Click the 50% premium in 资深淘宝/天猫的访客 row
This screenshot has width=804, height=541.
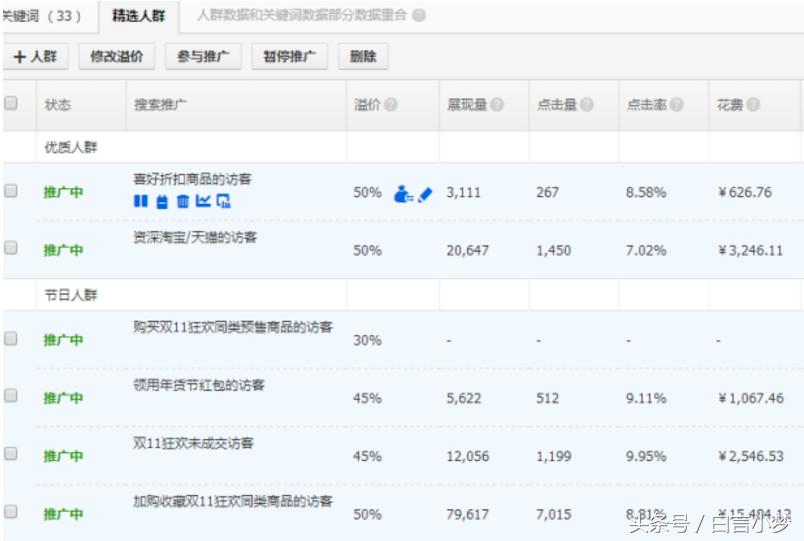(367, 251)
